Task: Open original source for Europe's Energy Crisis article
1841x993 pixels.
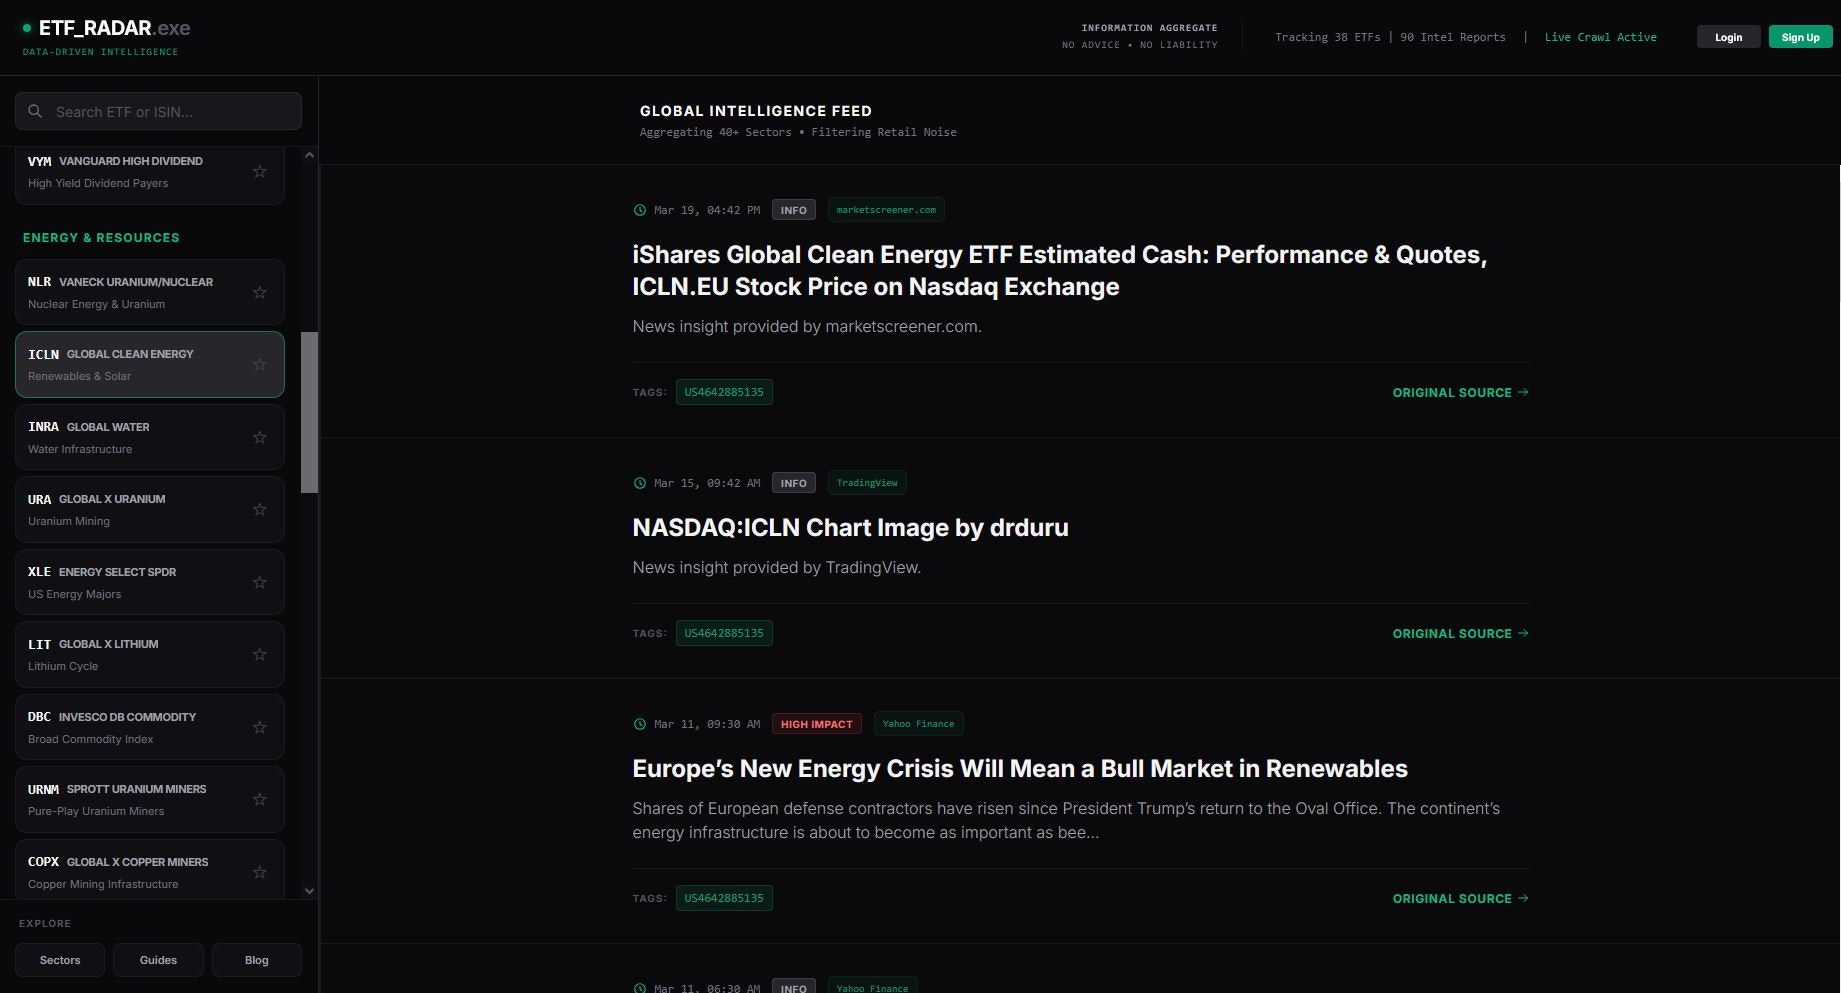Action: [x=1460, y=899]
